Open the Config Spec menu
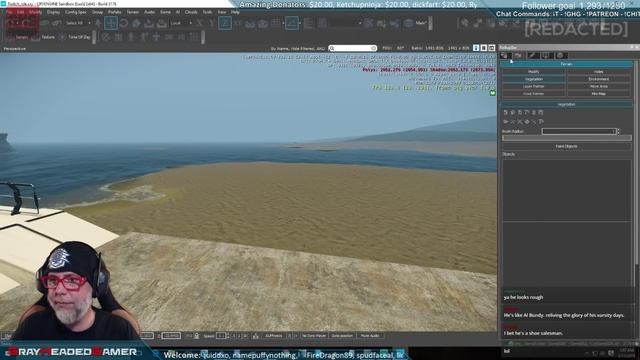 76,12
